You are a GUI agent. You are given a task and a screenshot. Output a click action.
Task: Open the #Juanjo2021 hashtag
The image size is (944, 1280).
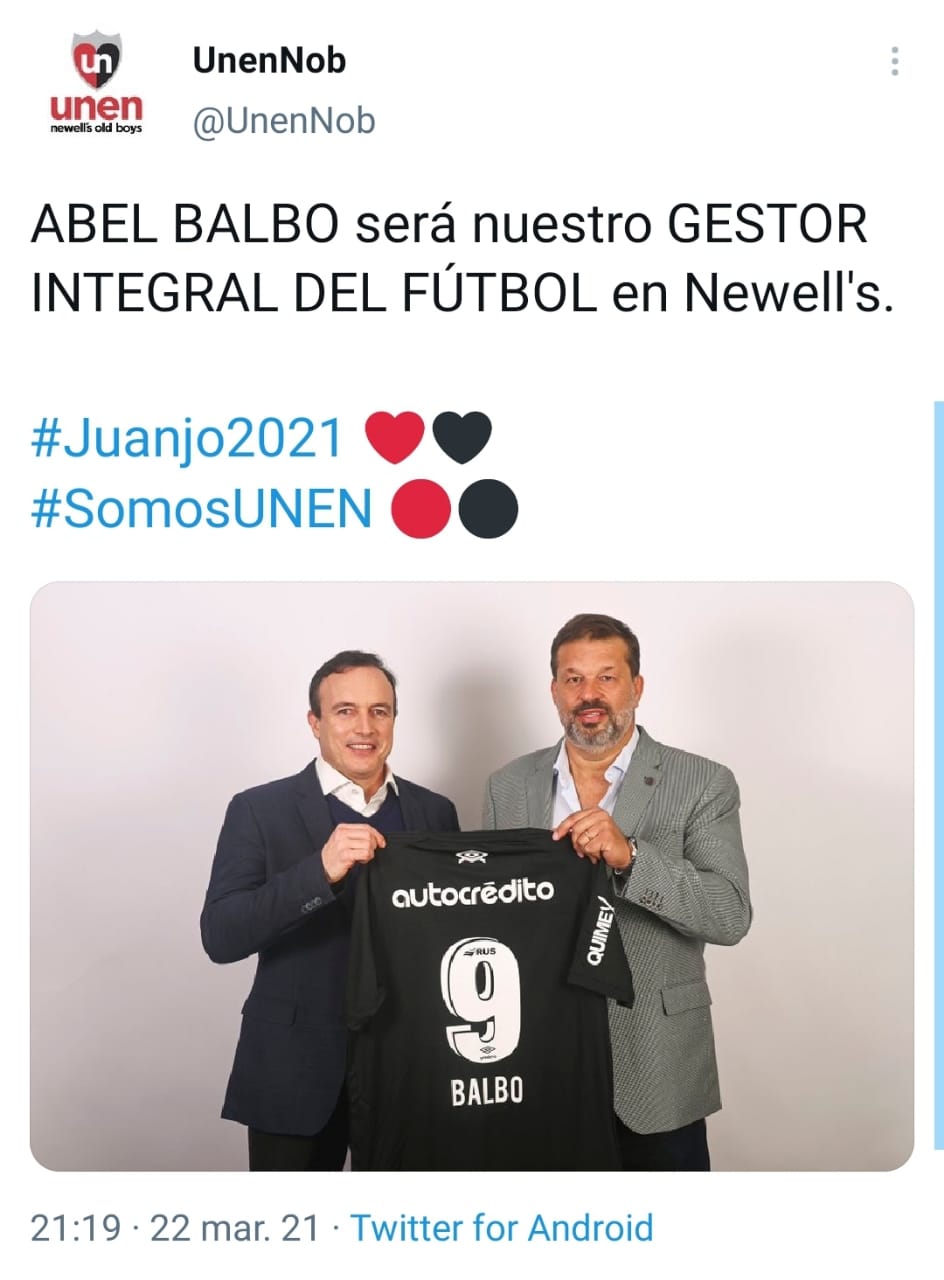coord(188,438)
